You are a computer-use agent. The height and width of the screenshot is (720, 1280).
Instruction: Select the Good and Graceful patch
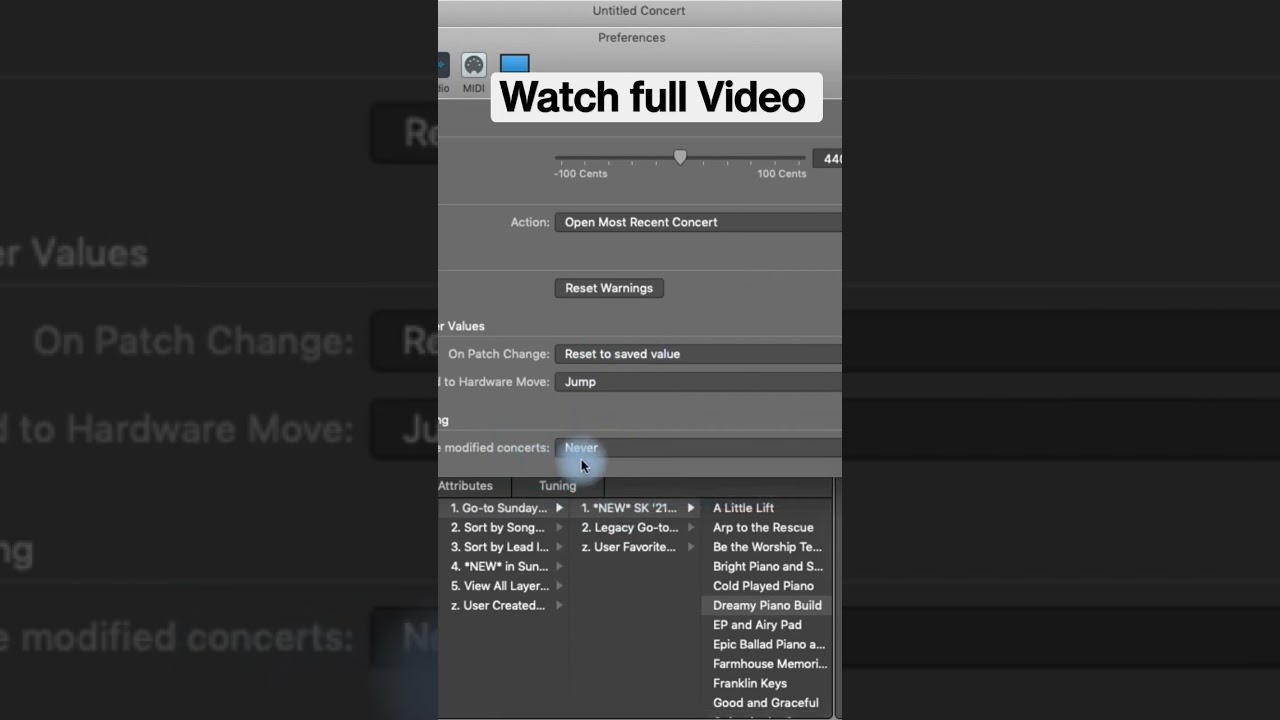[x=765, y=703]
